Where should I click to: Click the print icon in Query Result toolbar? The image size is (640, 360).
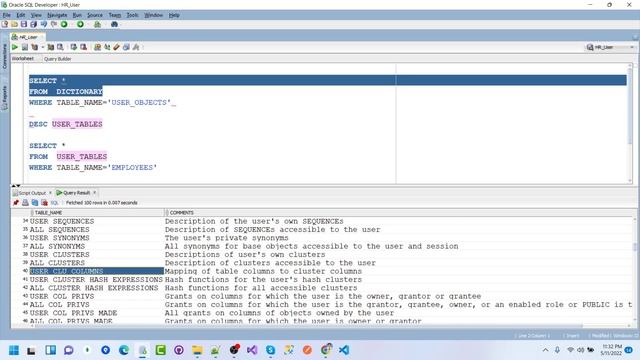pos(25,203)
